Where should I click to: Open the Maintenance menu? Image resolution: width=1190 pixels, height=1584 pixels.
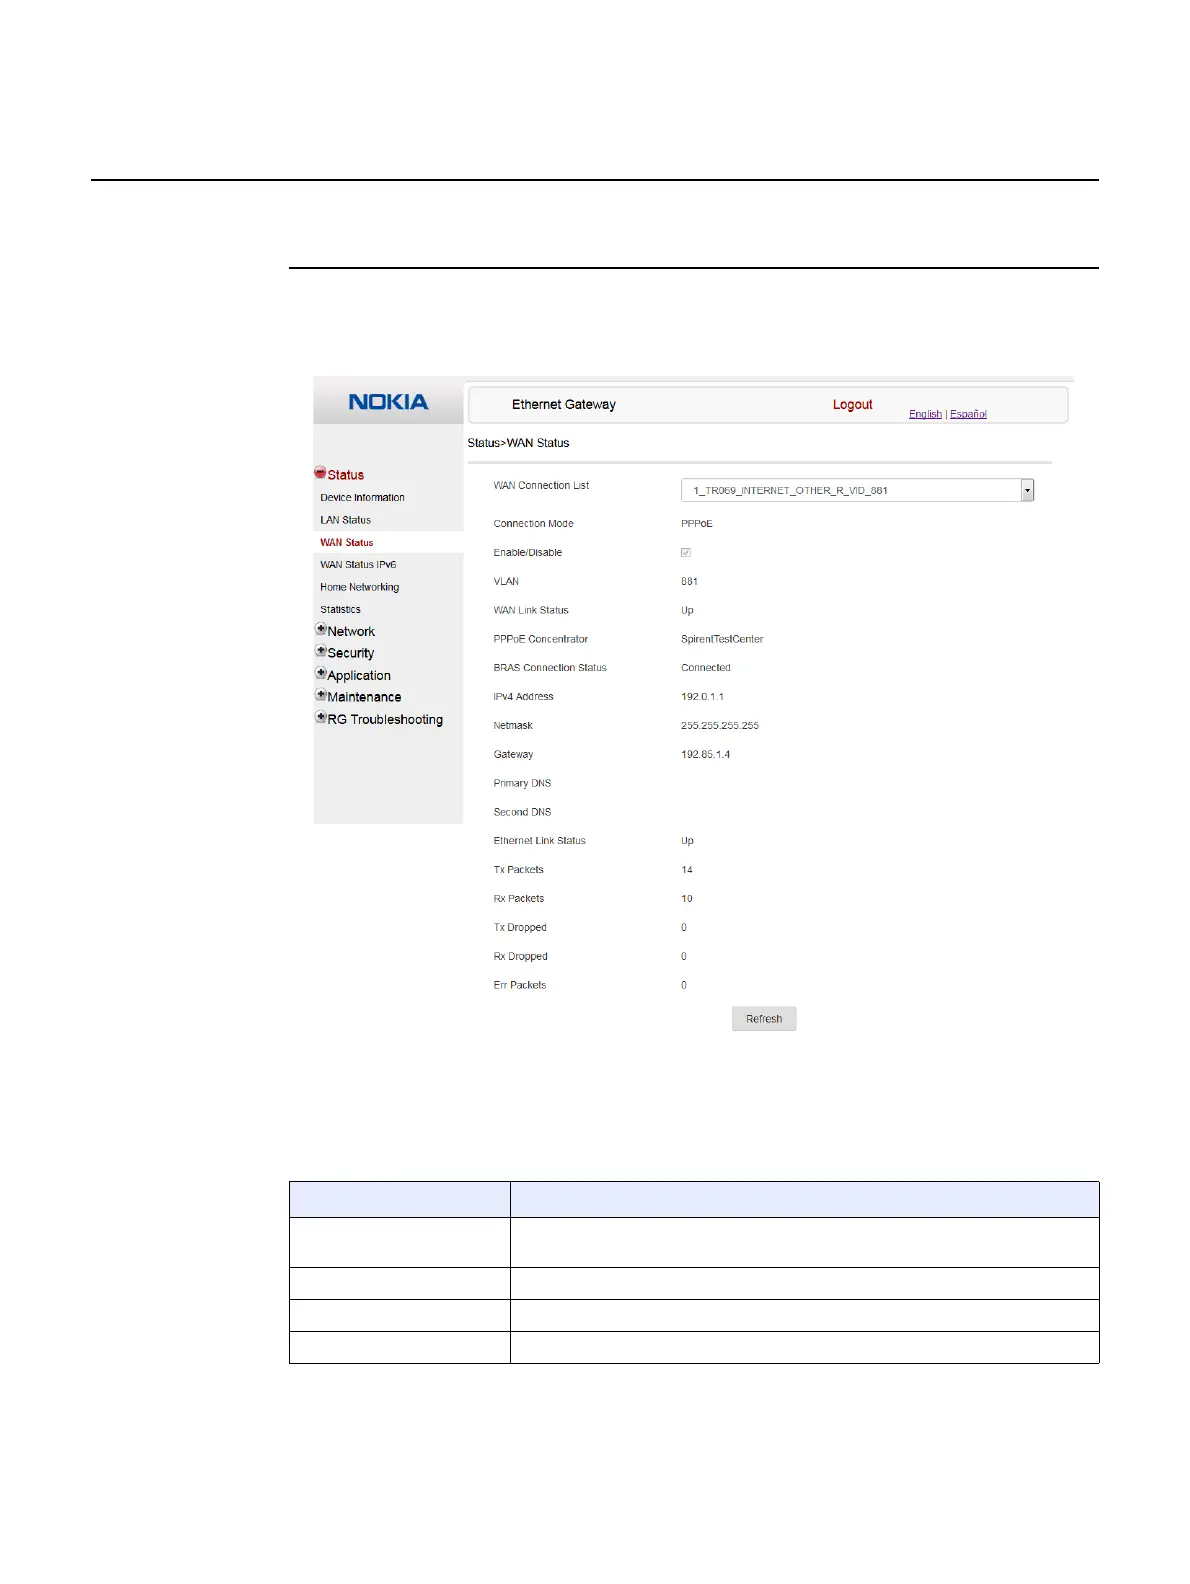364,697
